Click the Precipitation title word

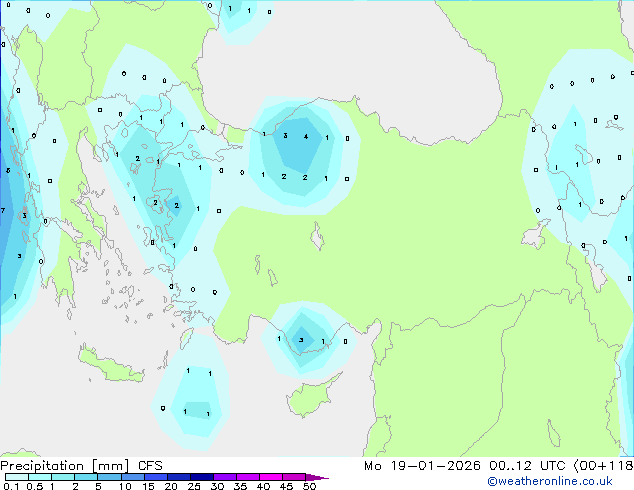click(x=42, y=466)
